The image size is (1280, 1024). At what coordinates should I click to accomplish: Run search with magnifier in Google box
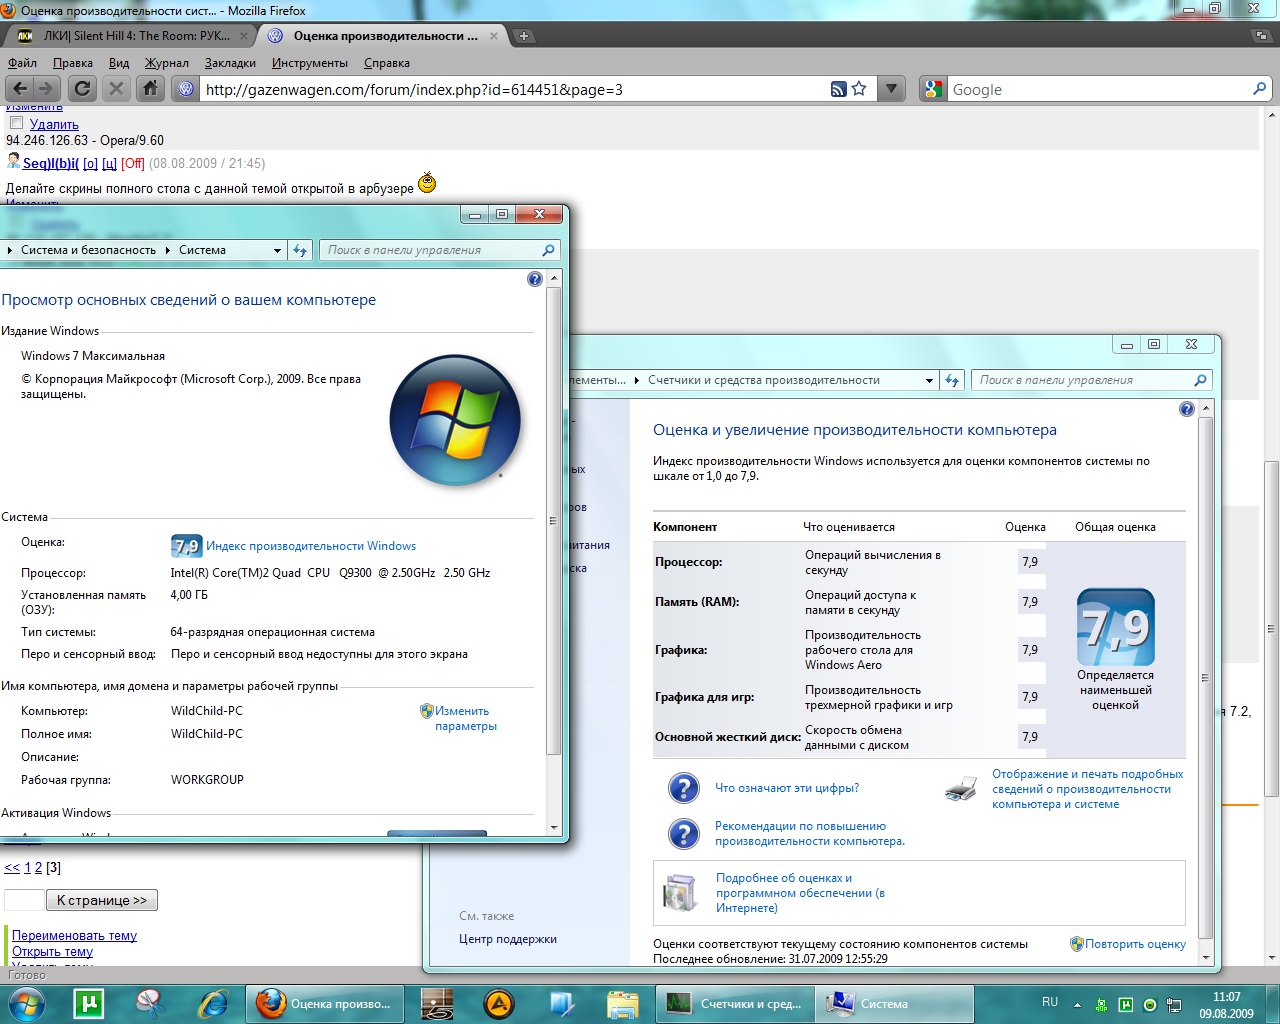pyautogui.click(x=1259, y=89)
